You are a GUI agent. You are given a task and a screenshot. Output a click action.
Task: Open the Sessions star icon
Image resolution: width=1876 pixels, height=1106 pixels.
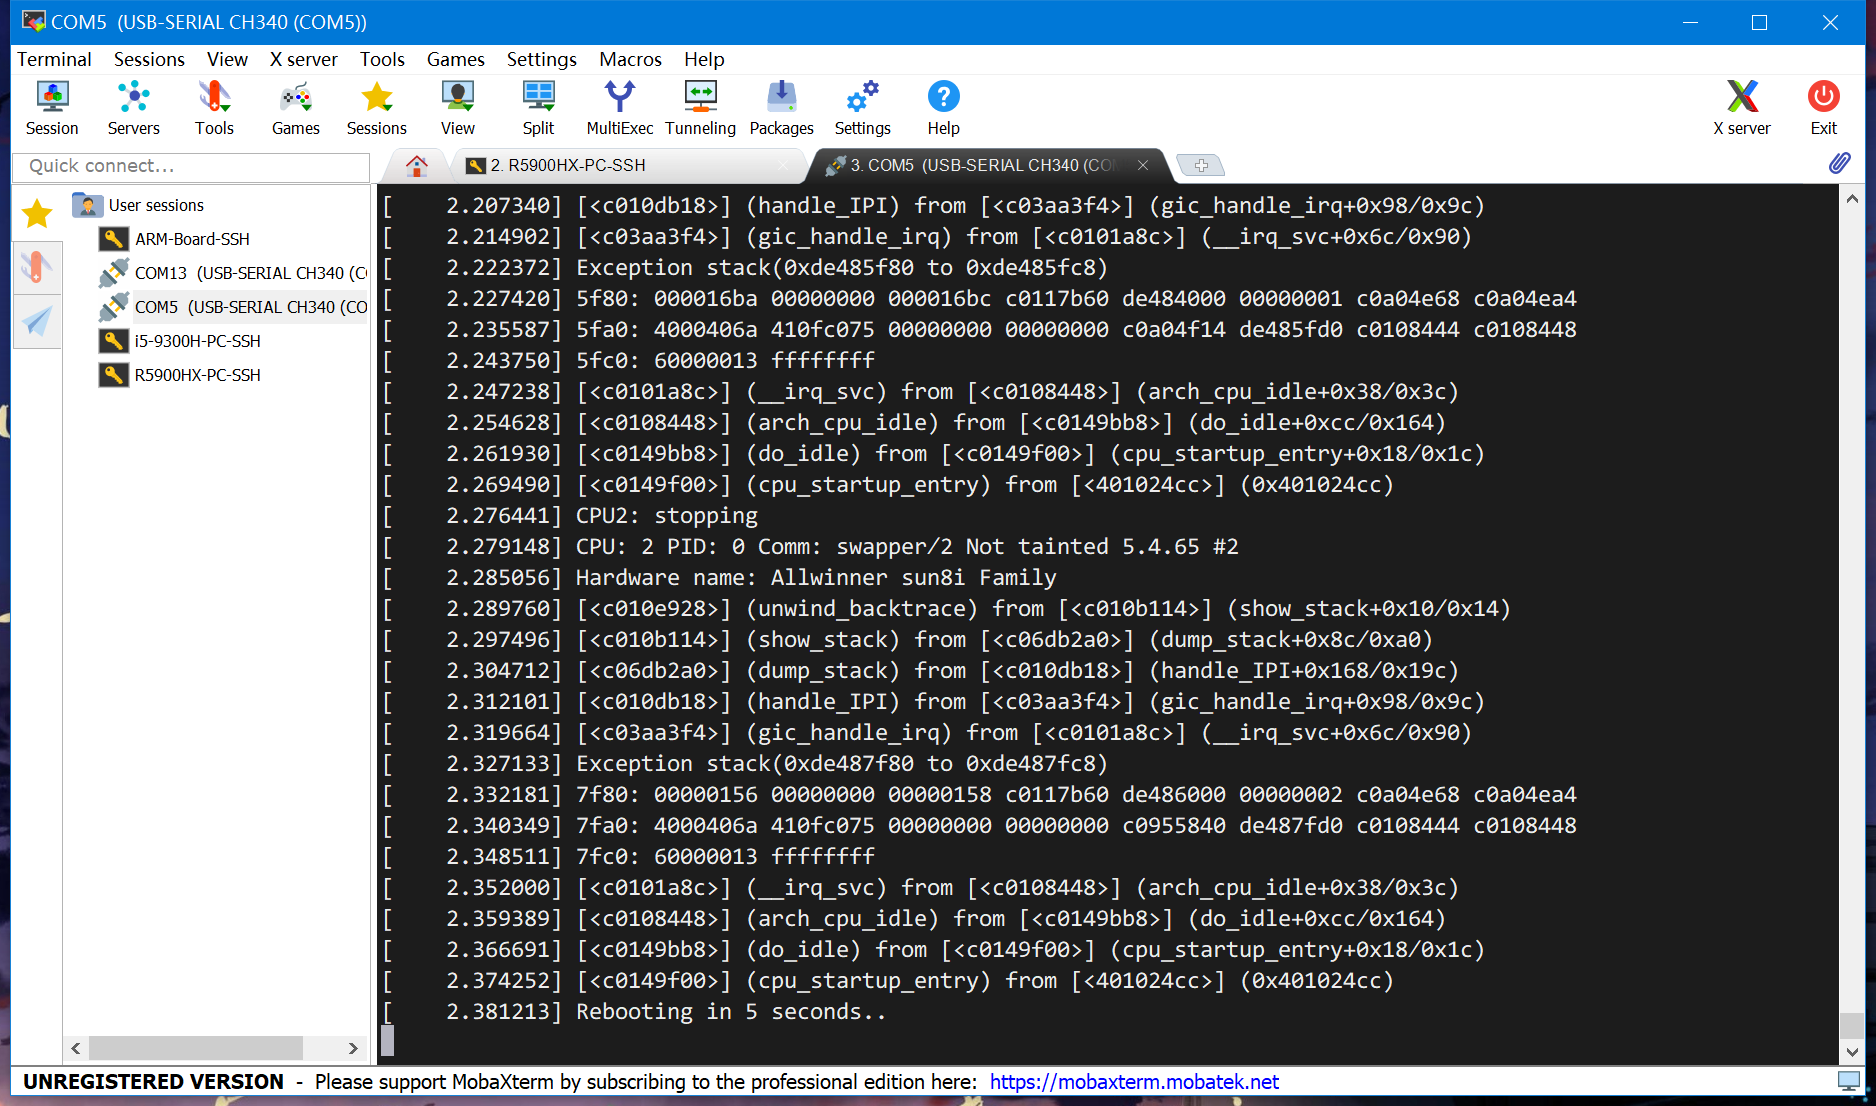point(377,108)
